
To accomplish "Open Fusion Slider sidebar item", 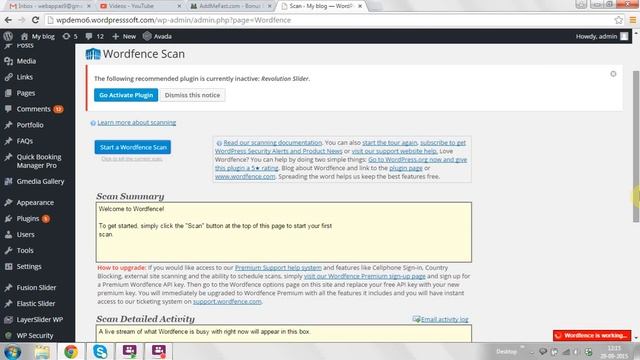I will 36,288.
